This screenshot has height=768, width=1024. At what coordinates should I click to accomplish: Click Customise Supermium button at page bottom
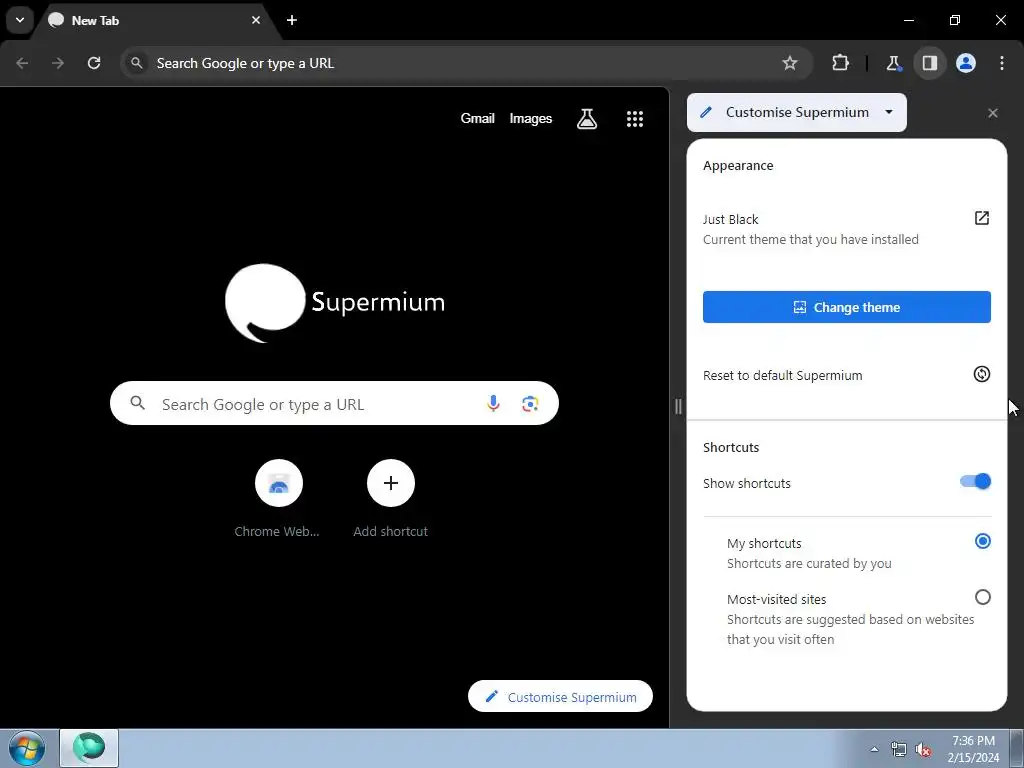pyautogui.click(x=560, y=697)
